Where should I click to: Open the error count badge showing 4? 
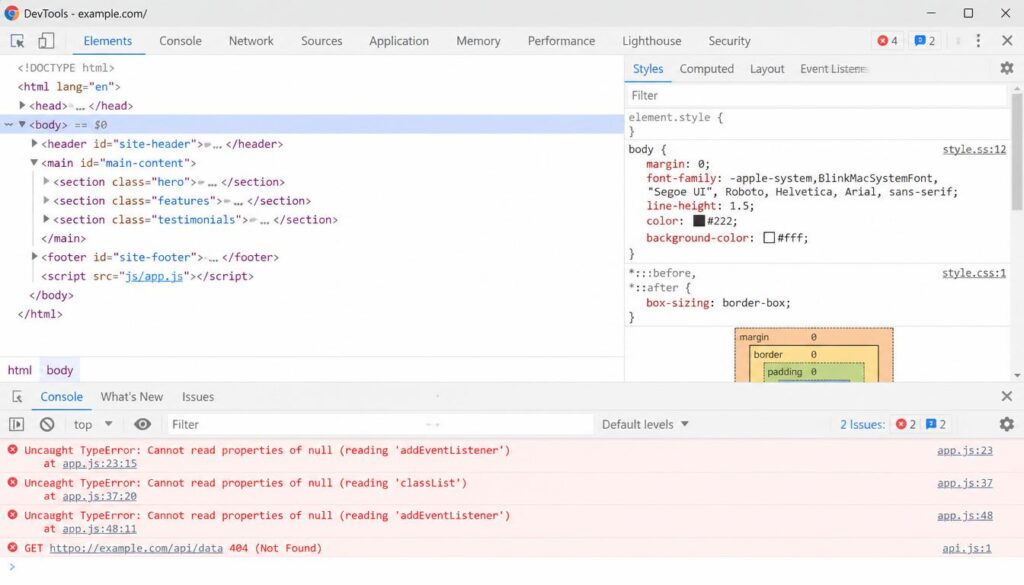coord(888,41)
